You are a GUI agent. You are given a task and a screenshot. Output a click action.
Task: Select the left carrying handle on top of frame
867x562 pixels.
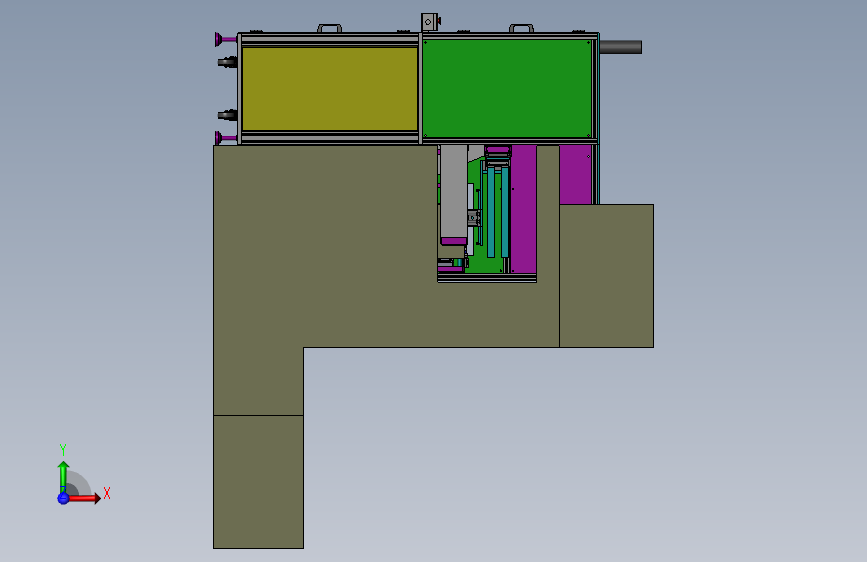click(x=330, y=28)
